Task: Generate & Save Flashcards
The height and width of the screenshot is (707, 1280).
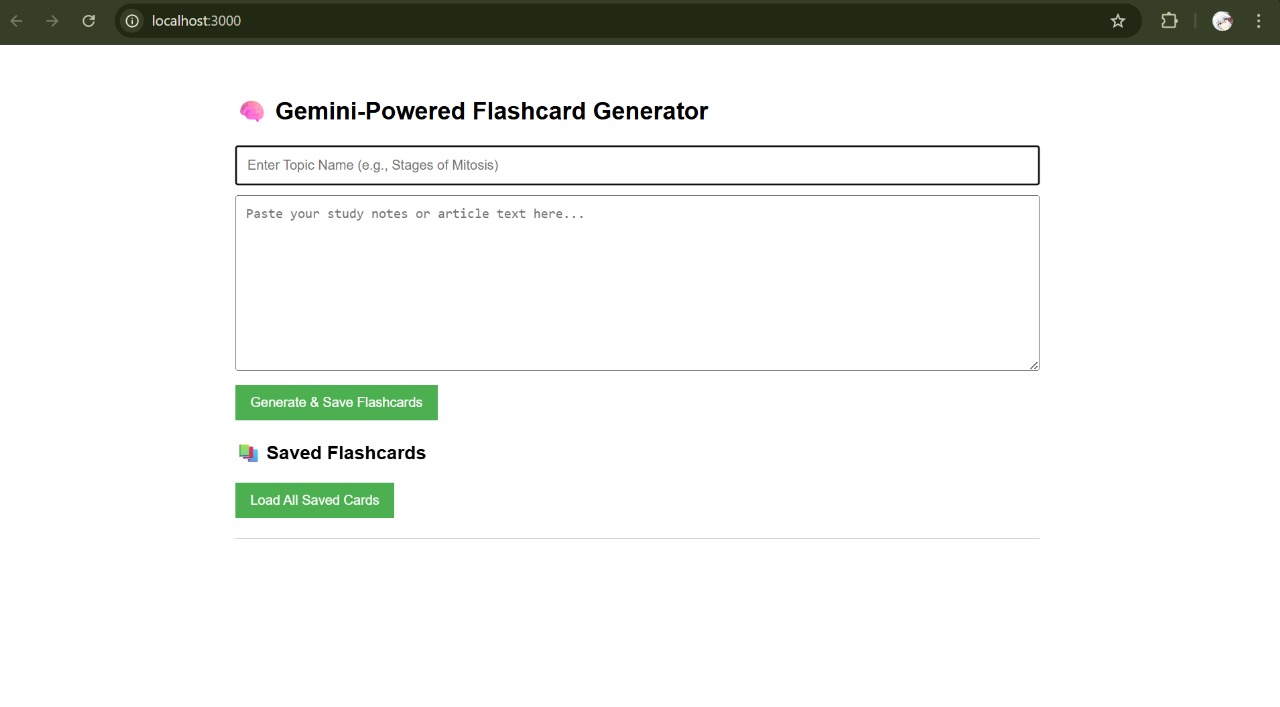Action: point(336,402)
